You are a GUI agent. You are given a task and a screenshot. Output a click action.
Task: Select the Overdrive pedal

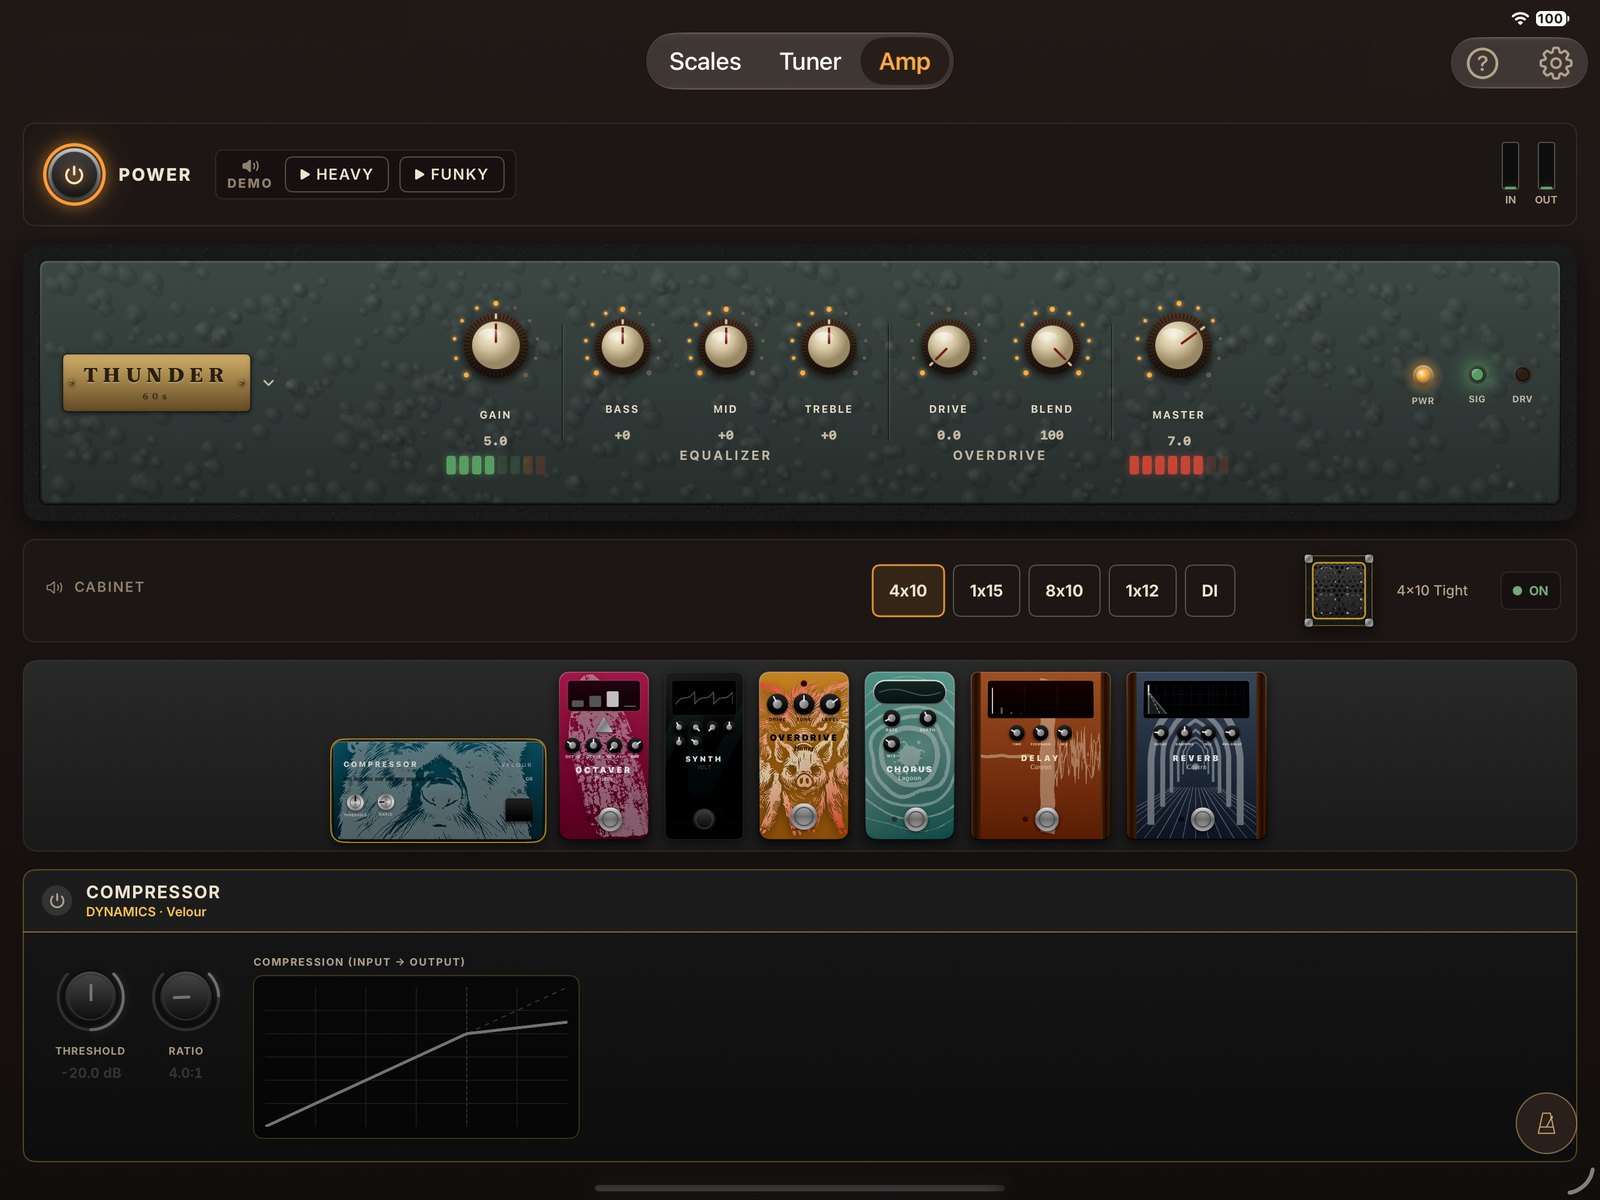pyautogui.click(x=804, y=755)
